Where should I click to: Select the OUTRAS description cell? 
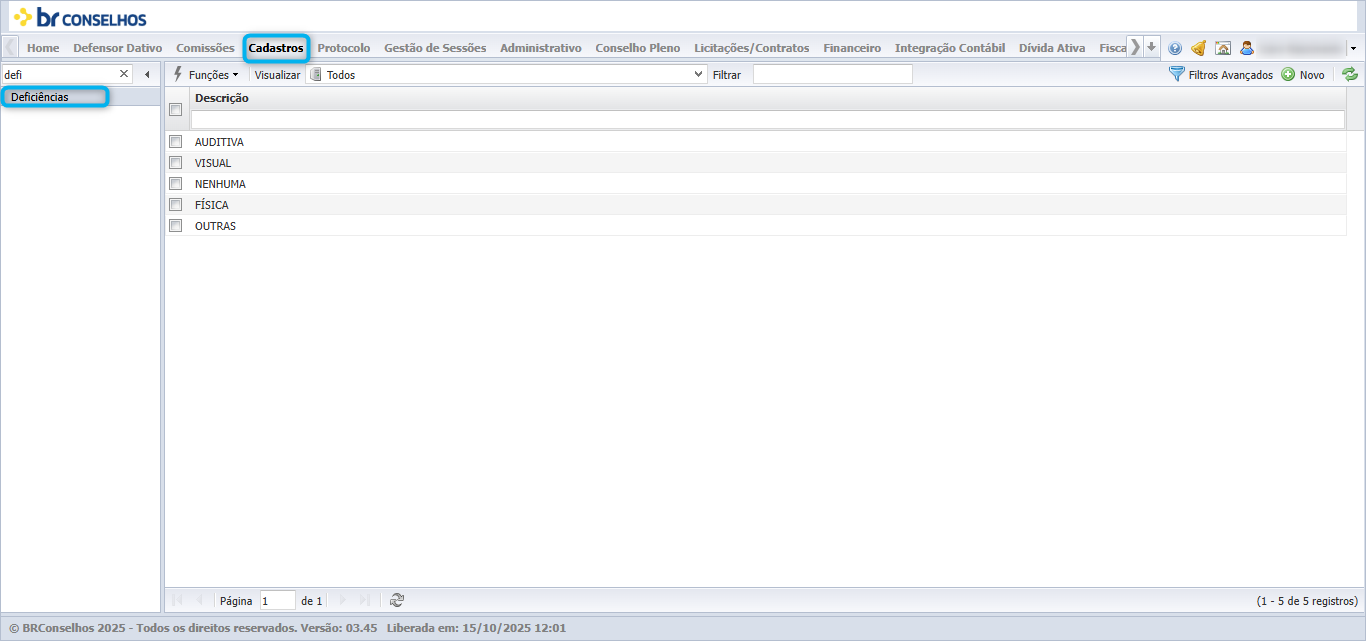(215, 226)
